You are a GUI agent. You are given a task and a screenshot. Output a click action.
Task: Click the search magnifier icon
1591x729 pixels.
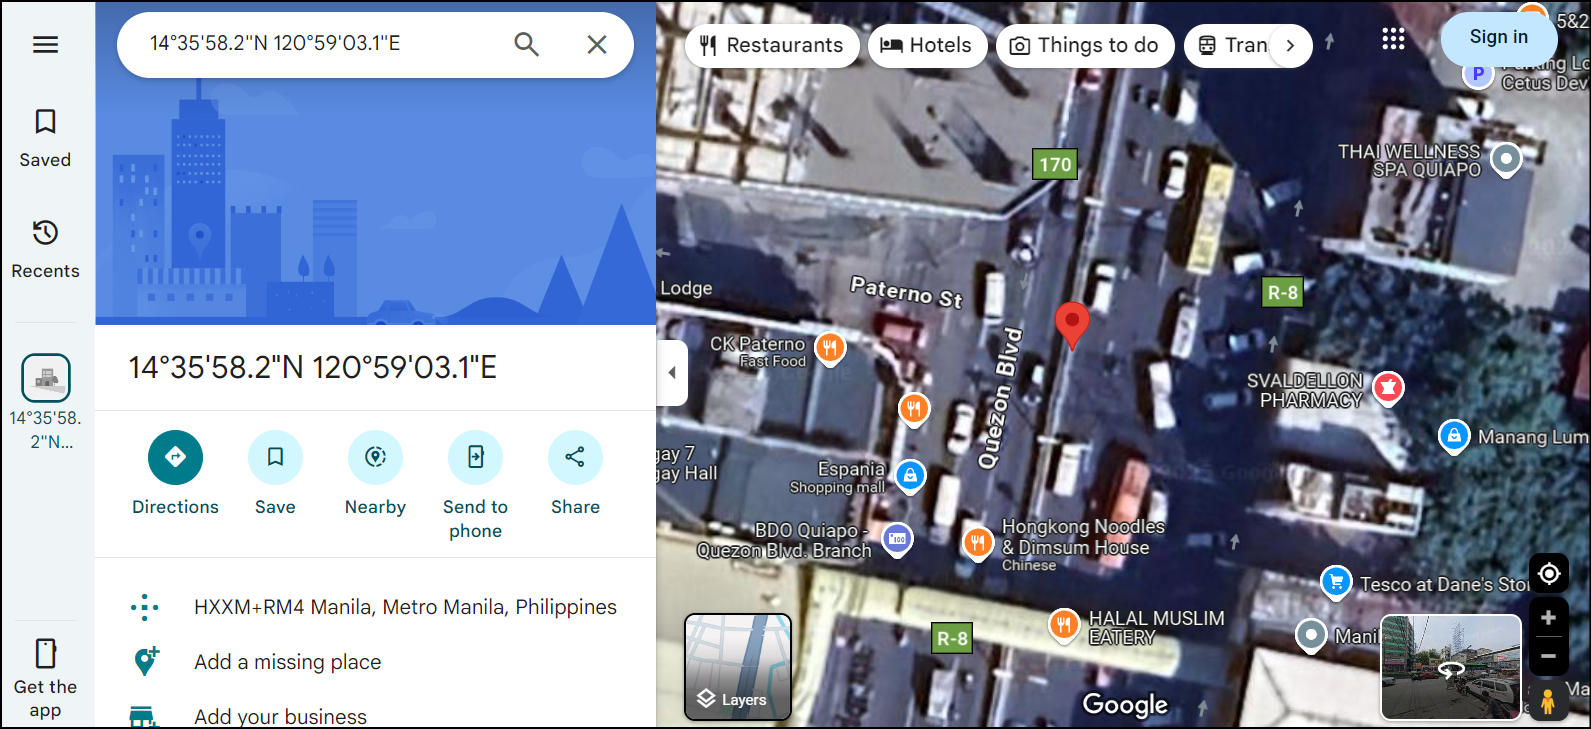pos(526,44)
